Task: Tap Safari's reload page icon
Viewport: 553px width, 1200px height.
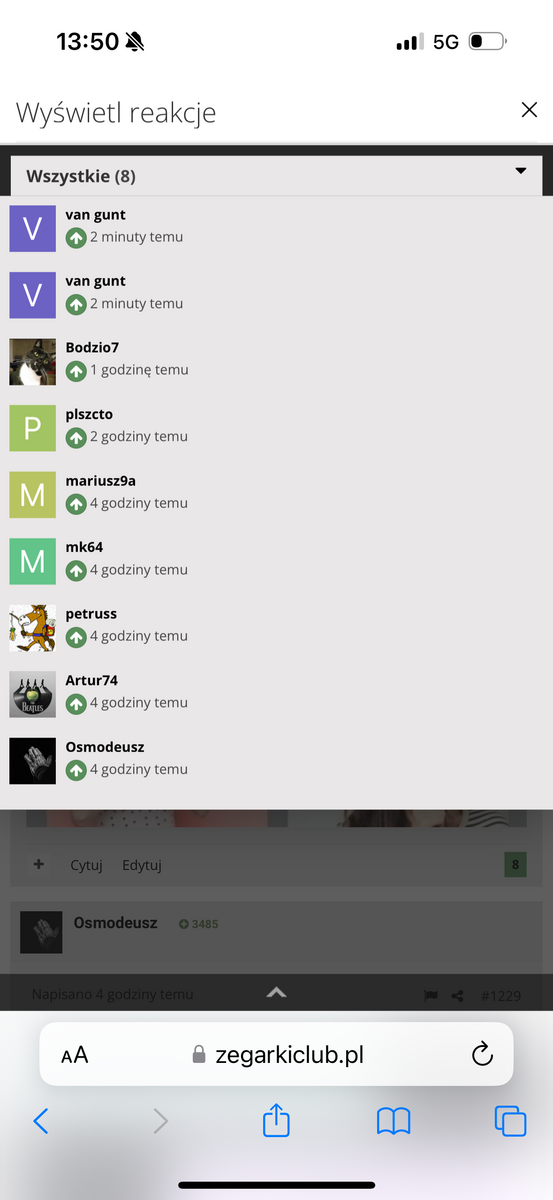Action: 482,1054
